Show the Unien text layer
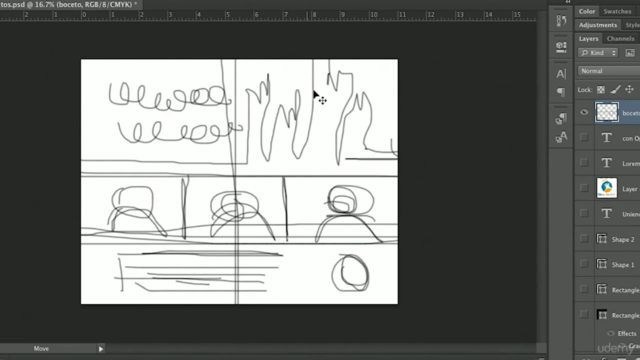 click(584, 213)
